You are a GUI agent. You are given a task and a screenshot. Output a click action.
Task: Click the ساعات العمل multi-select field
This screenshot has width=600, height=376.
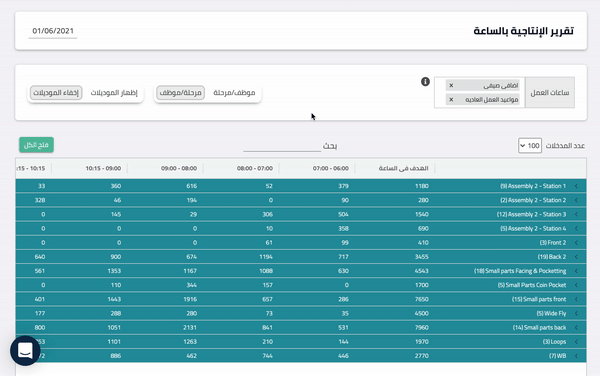tap(479, 93)
